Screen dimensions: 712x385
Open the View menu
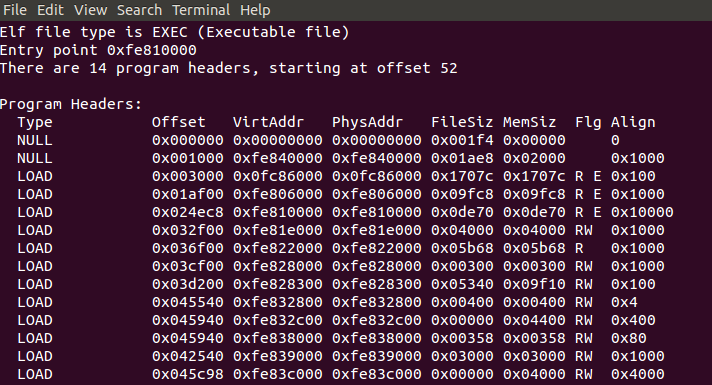point(90,10)
